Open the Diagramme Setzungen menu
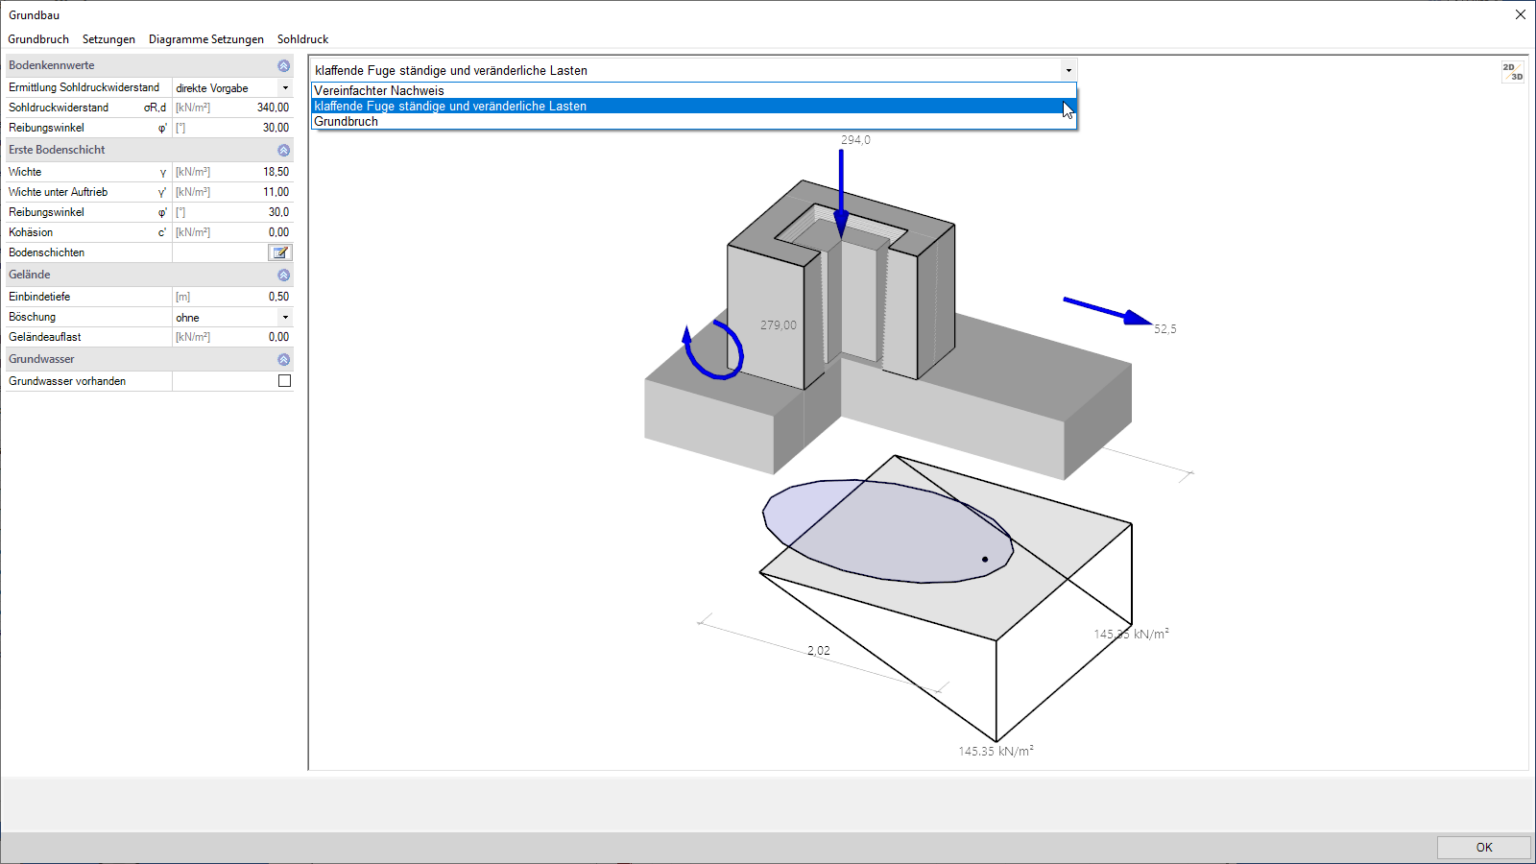The width and height of the screenshot is (1536, 864). (206, 40)
